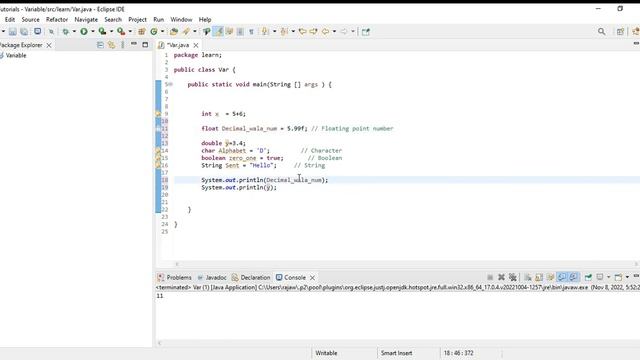Click the Clear Console icon

tap(527, 277)
